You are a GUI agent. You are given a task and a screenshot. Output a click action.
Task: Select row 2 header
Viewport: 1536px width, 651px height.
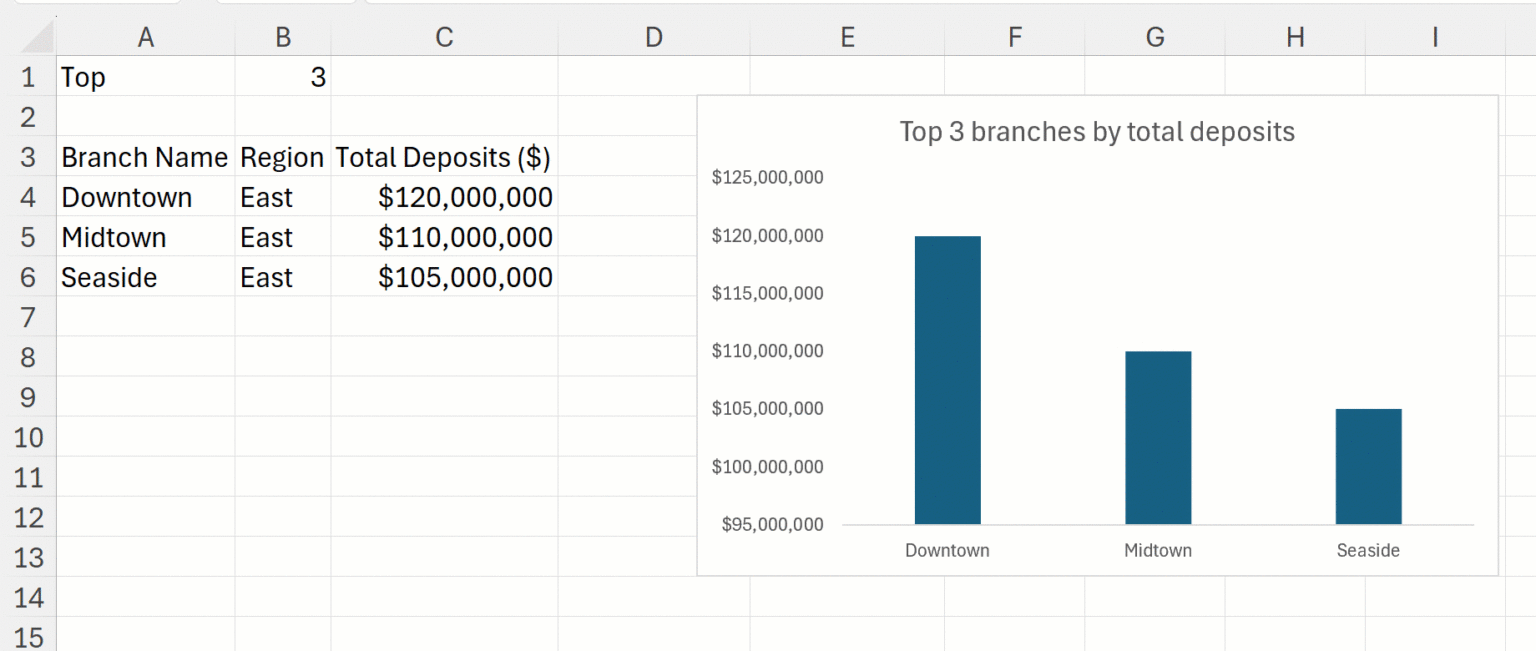28,117
